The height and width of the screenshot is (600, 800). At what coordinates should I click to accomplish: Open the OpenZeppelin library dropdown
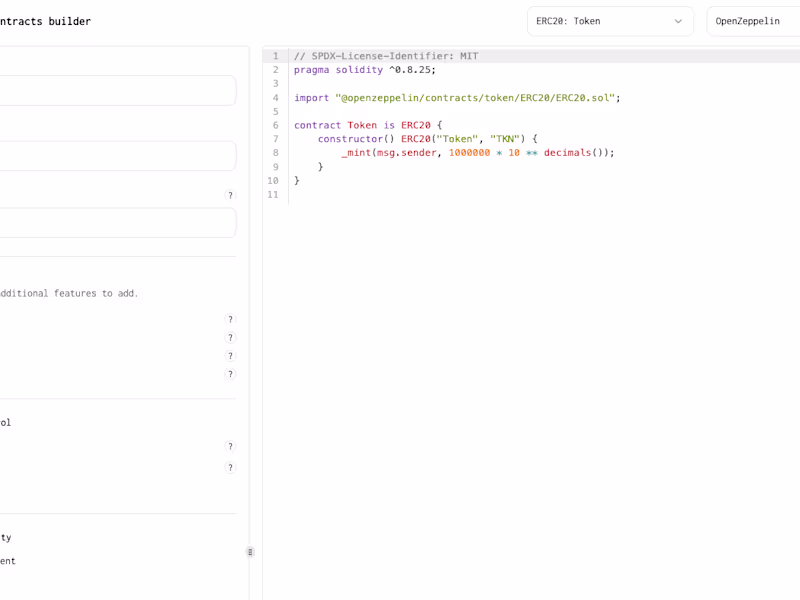point(754,21)
